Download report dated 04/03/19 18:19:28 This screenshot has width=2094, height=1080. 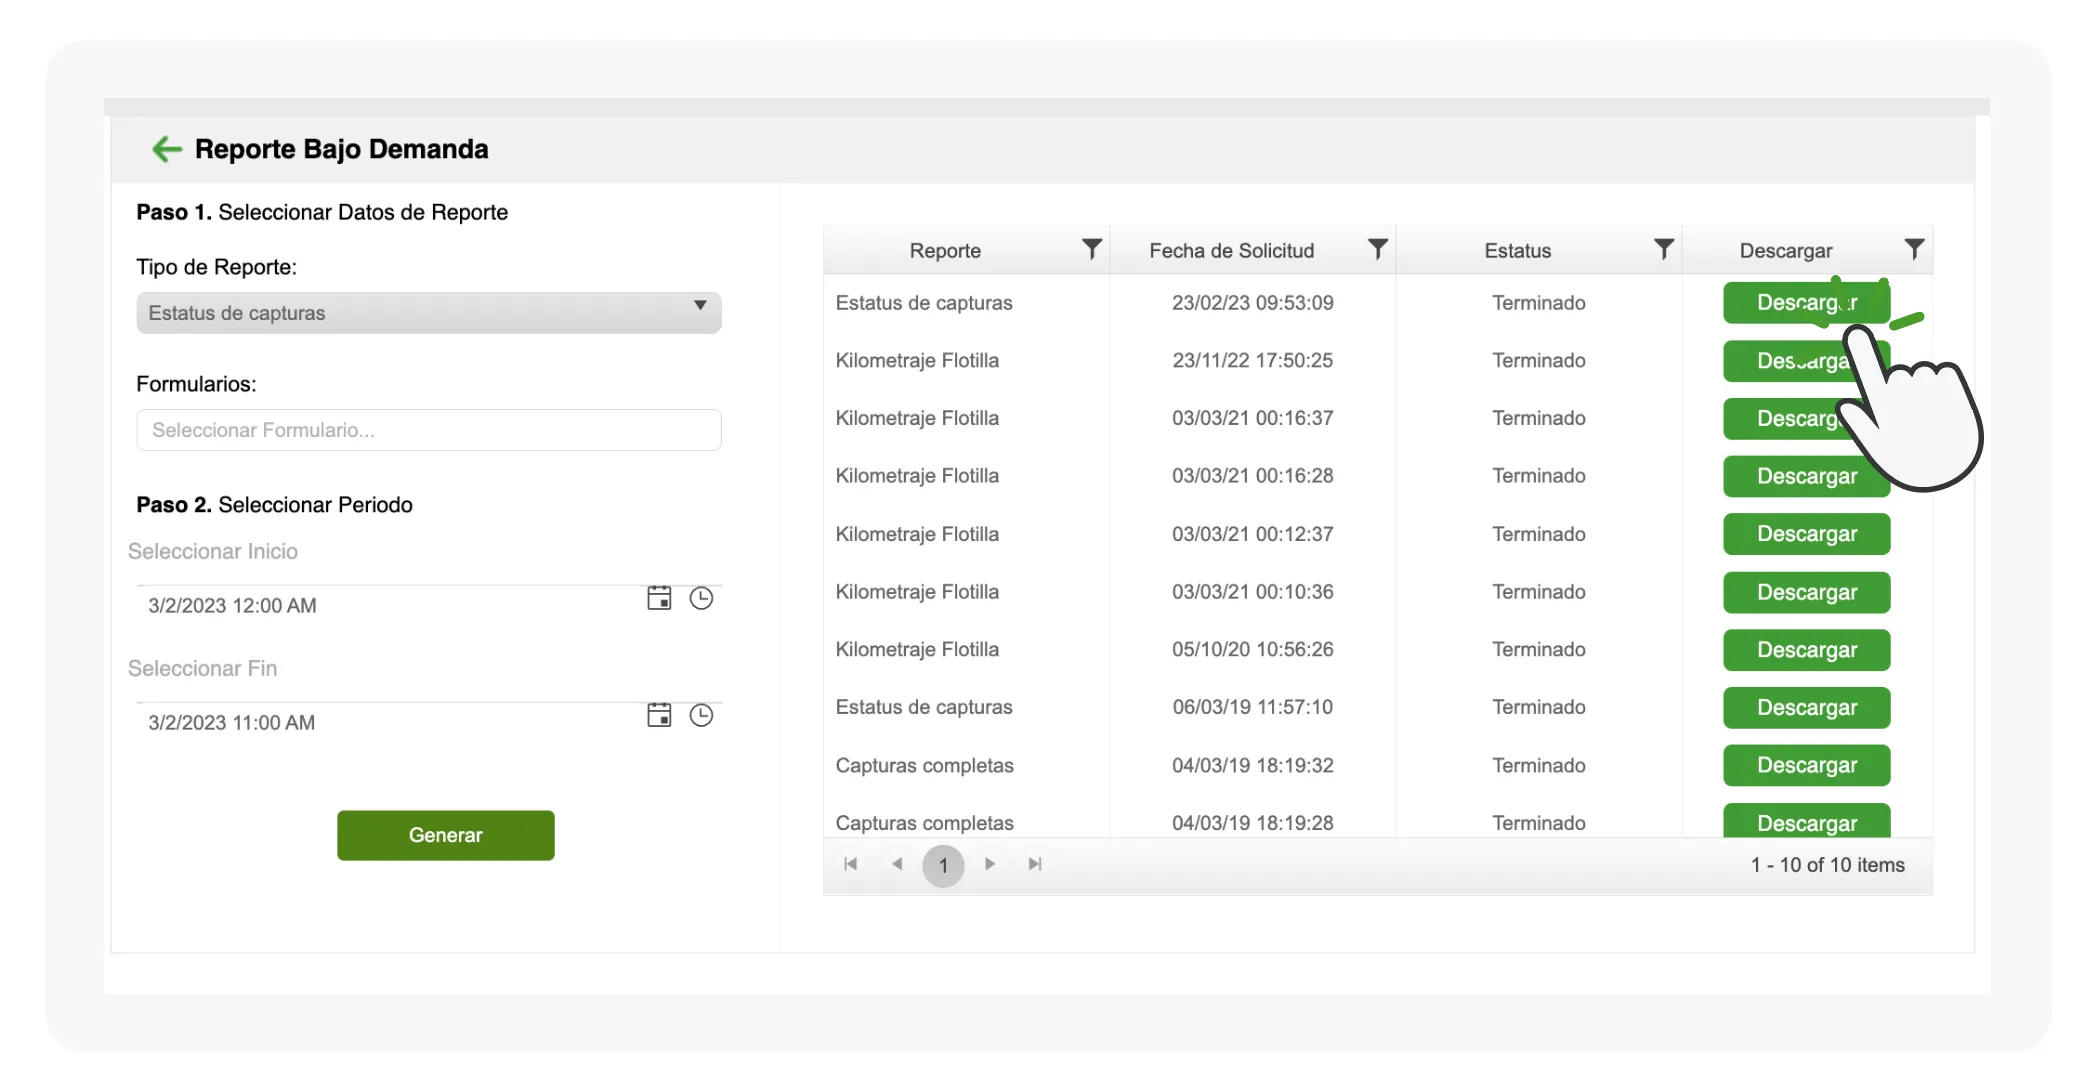pos(1806,821)
